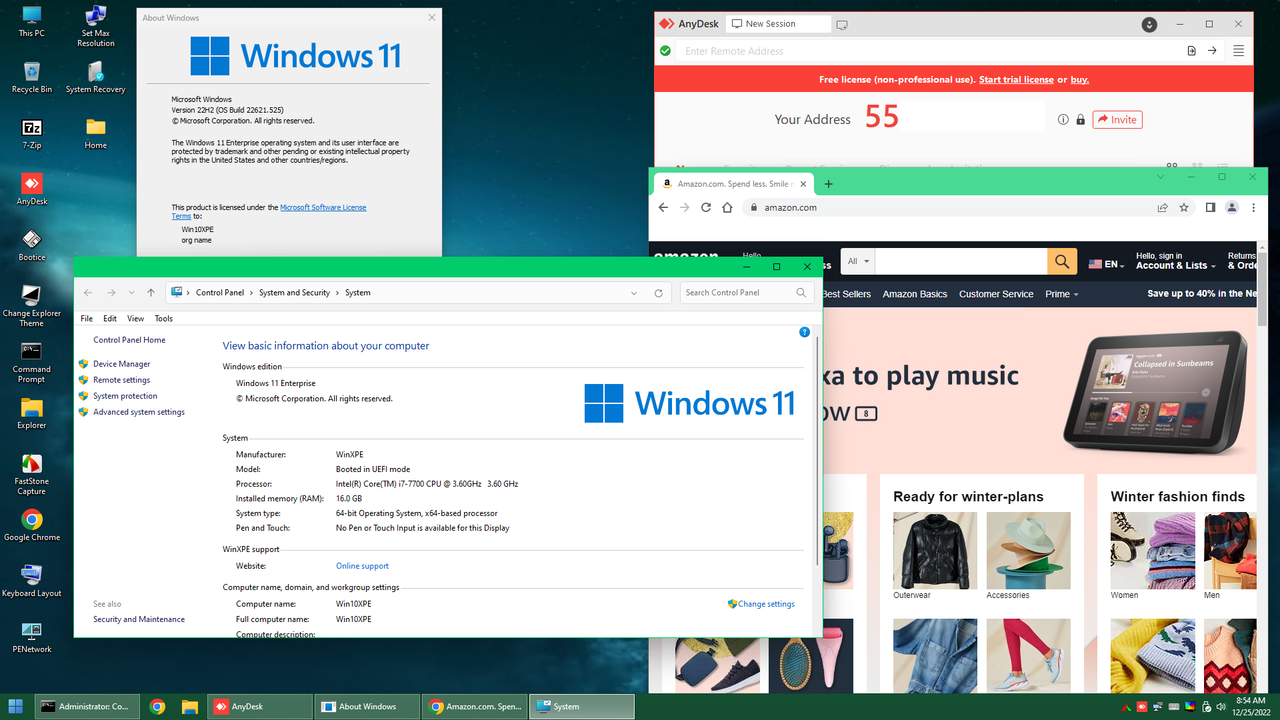Screen dimensions: 1280x720
Task: Open Online support website link
Action: [x=362, y=566]
